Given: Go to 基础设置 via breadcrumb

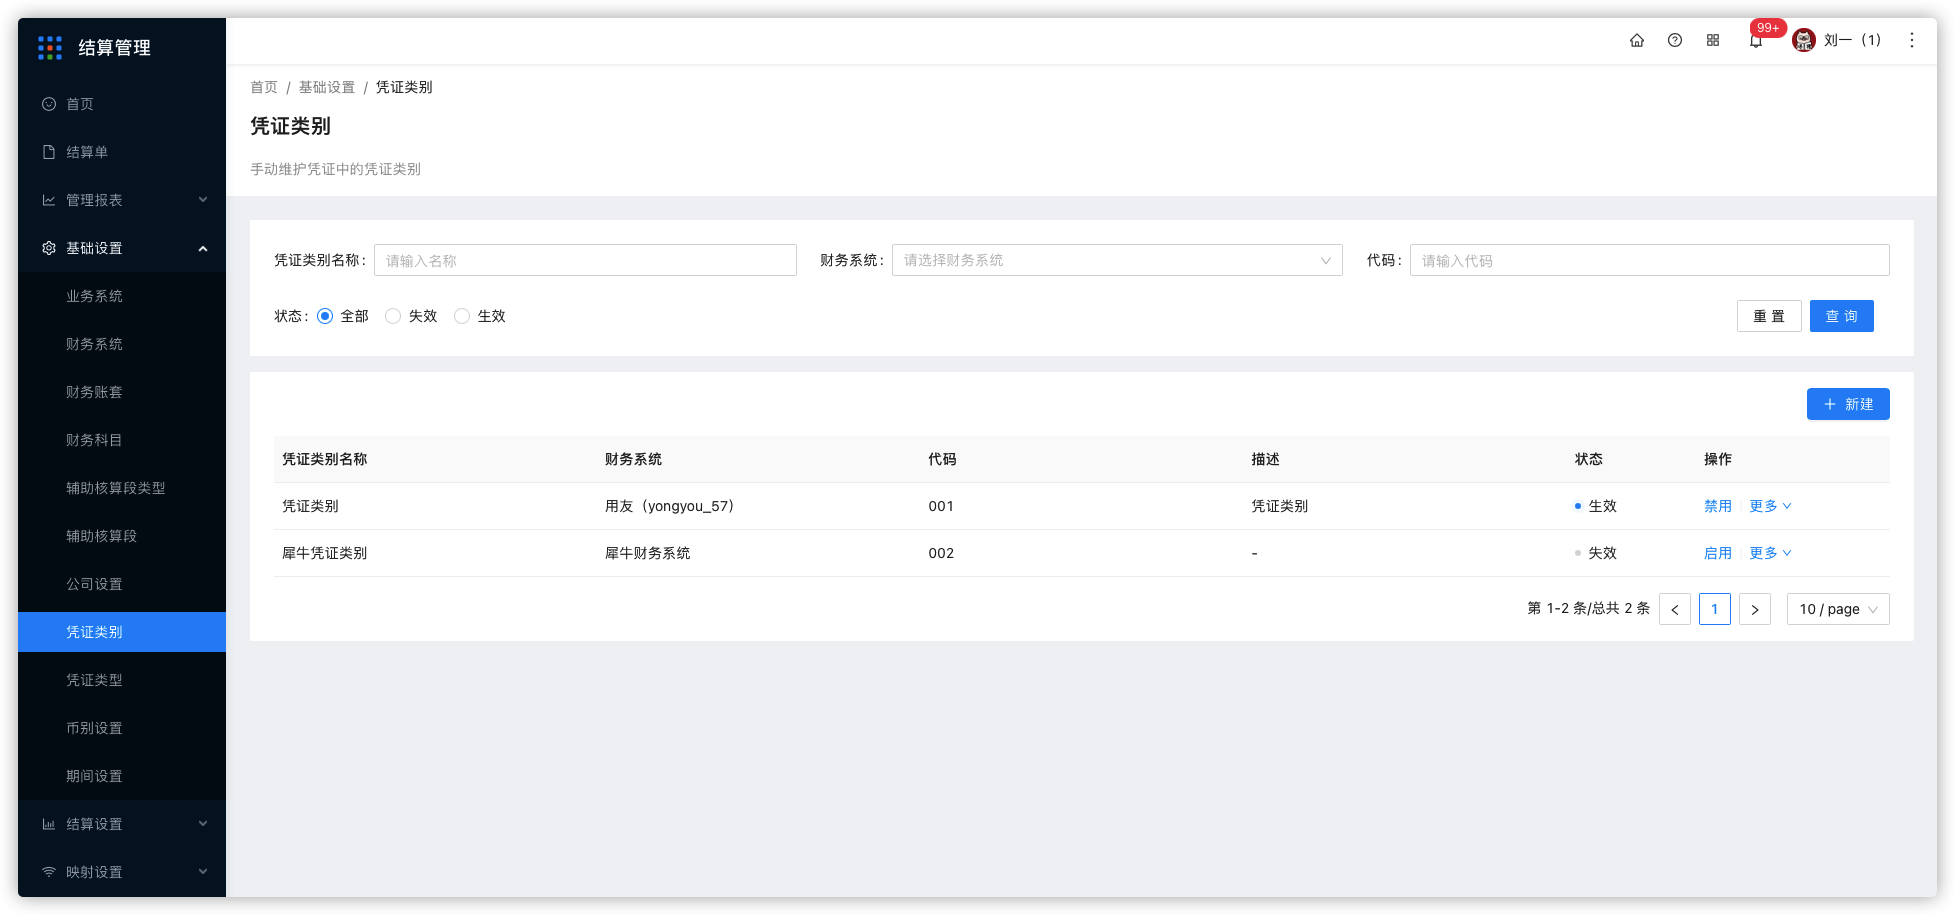Looking at the screenshot, I should tap(327, 87).
